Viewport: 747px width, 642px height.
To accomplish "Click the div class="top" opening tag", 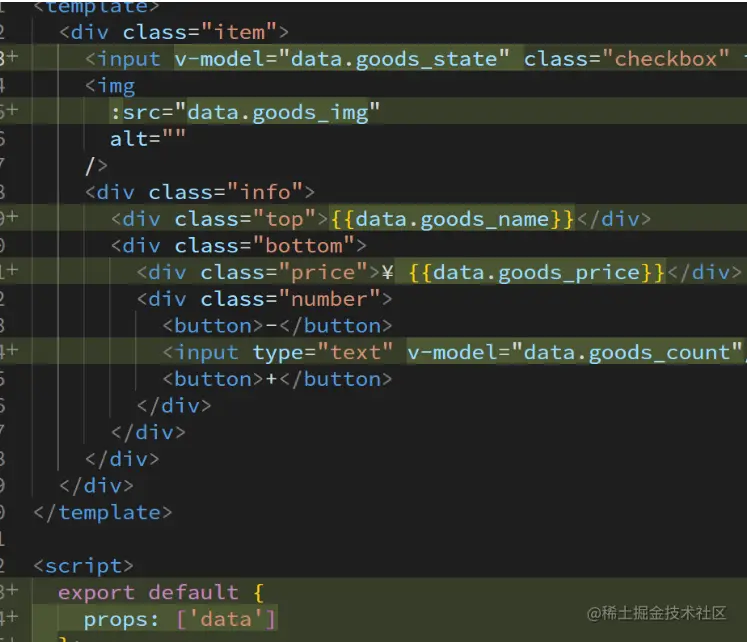I will (x=219, y=219).
